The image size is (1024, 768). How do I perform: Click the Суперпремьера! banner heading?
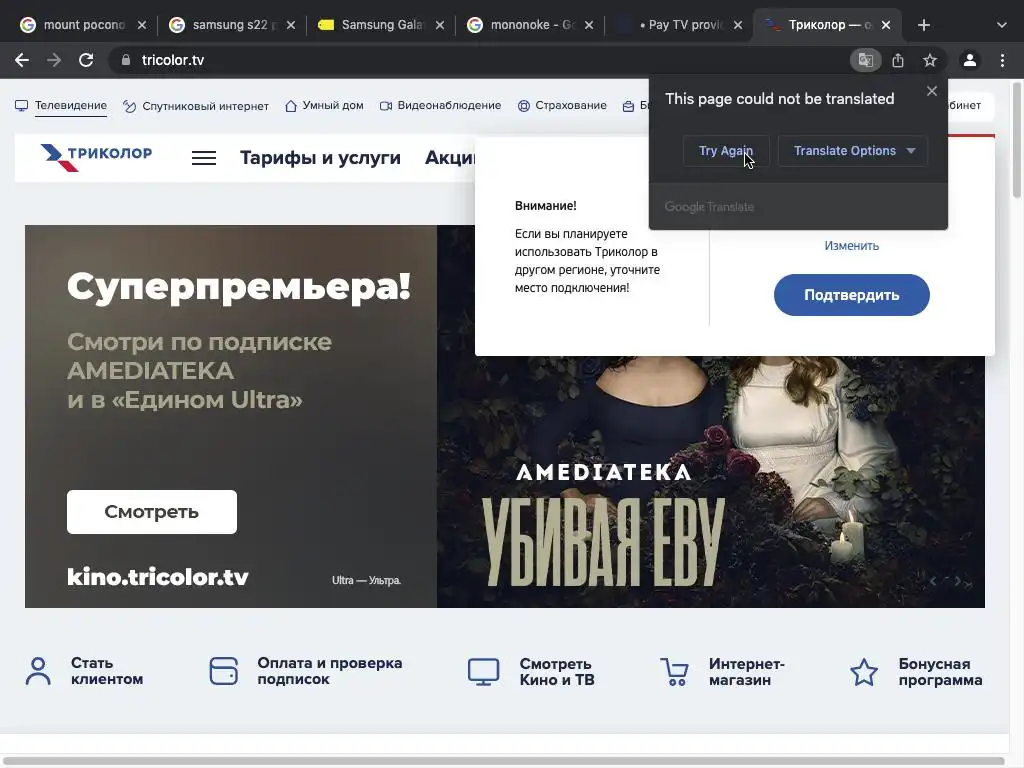239,287
